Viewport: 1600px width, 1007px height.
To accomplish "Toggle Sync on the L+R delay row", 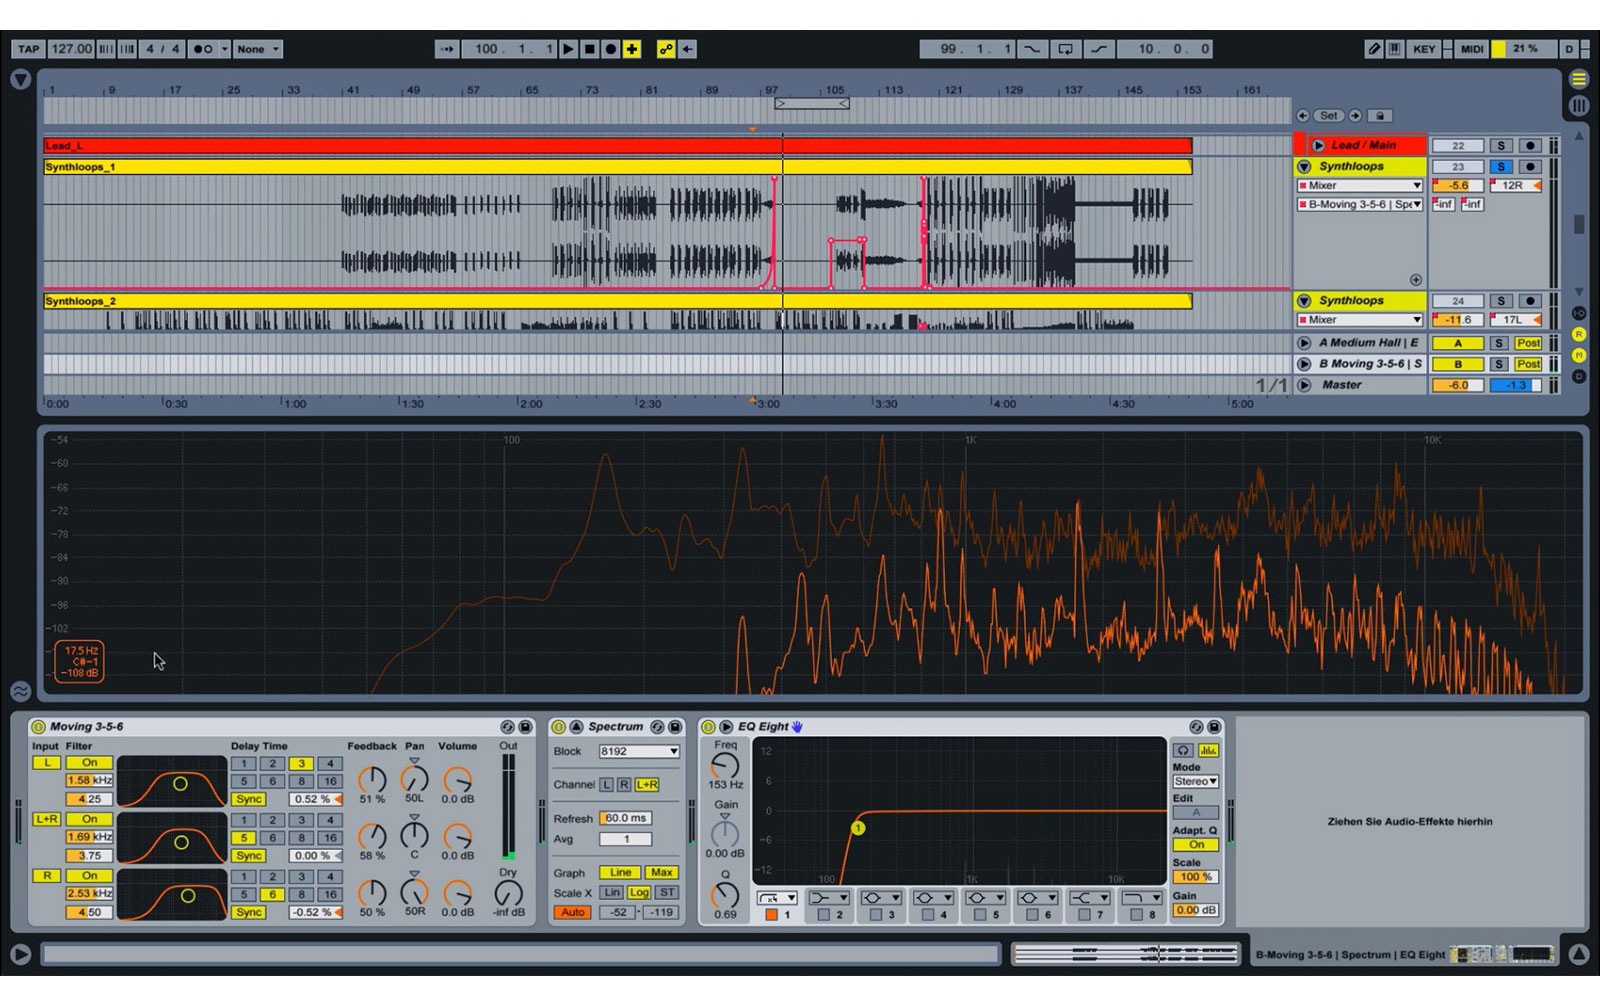I will 249,856.
